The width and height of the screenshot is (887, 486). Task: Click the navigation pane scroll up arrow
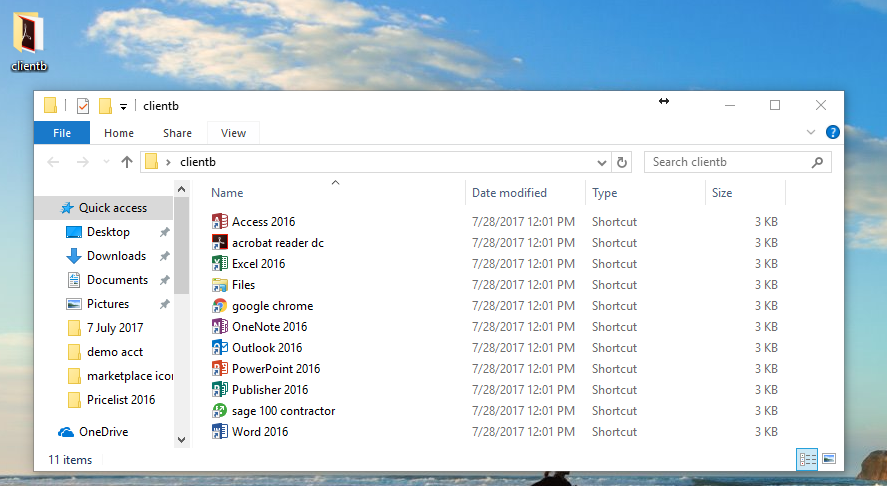(181, 189)
